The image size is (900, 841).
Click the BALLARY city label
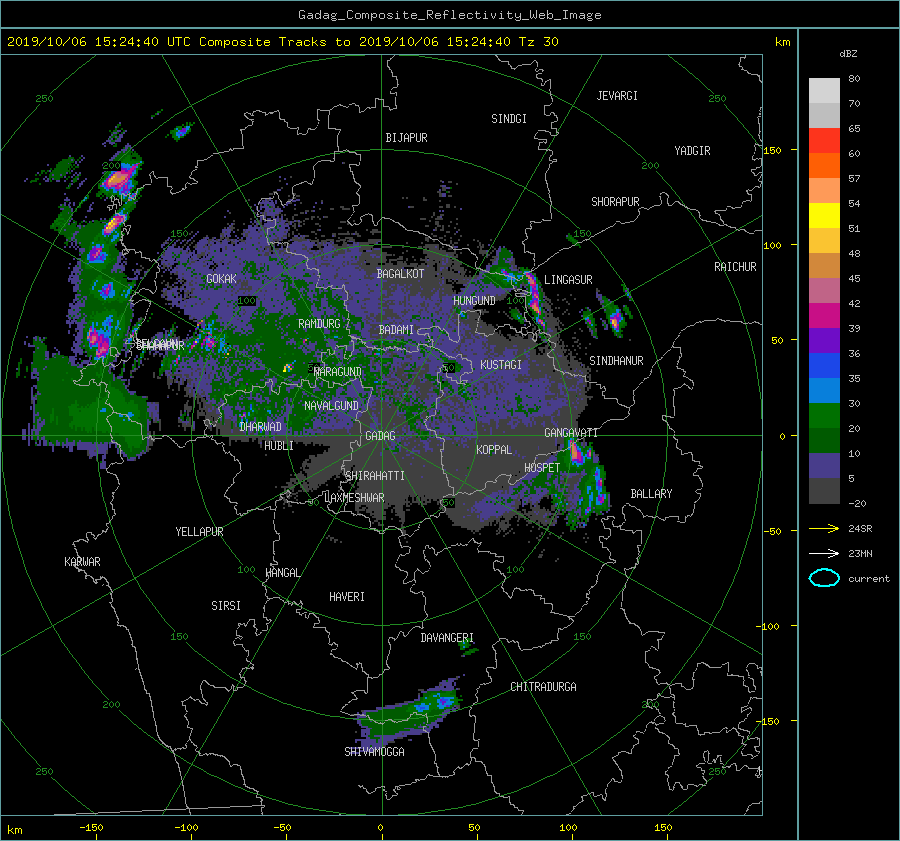pos(651,494)
